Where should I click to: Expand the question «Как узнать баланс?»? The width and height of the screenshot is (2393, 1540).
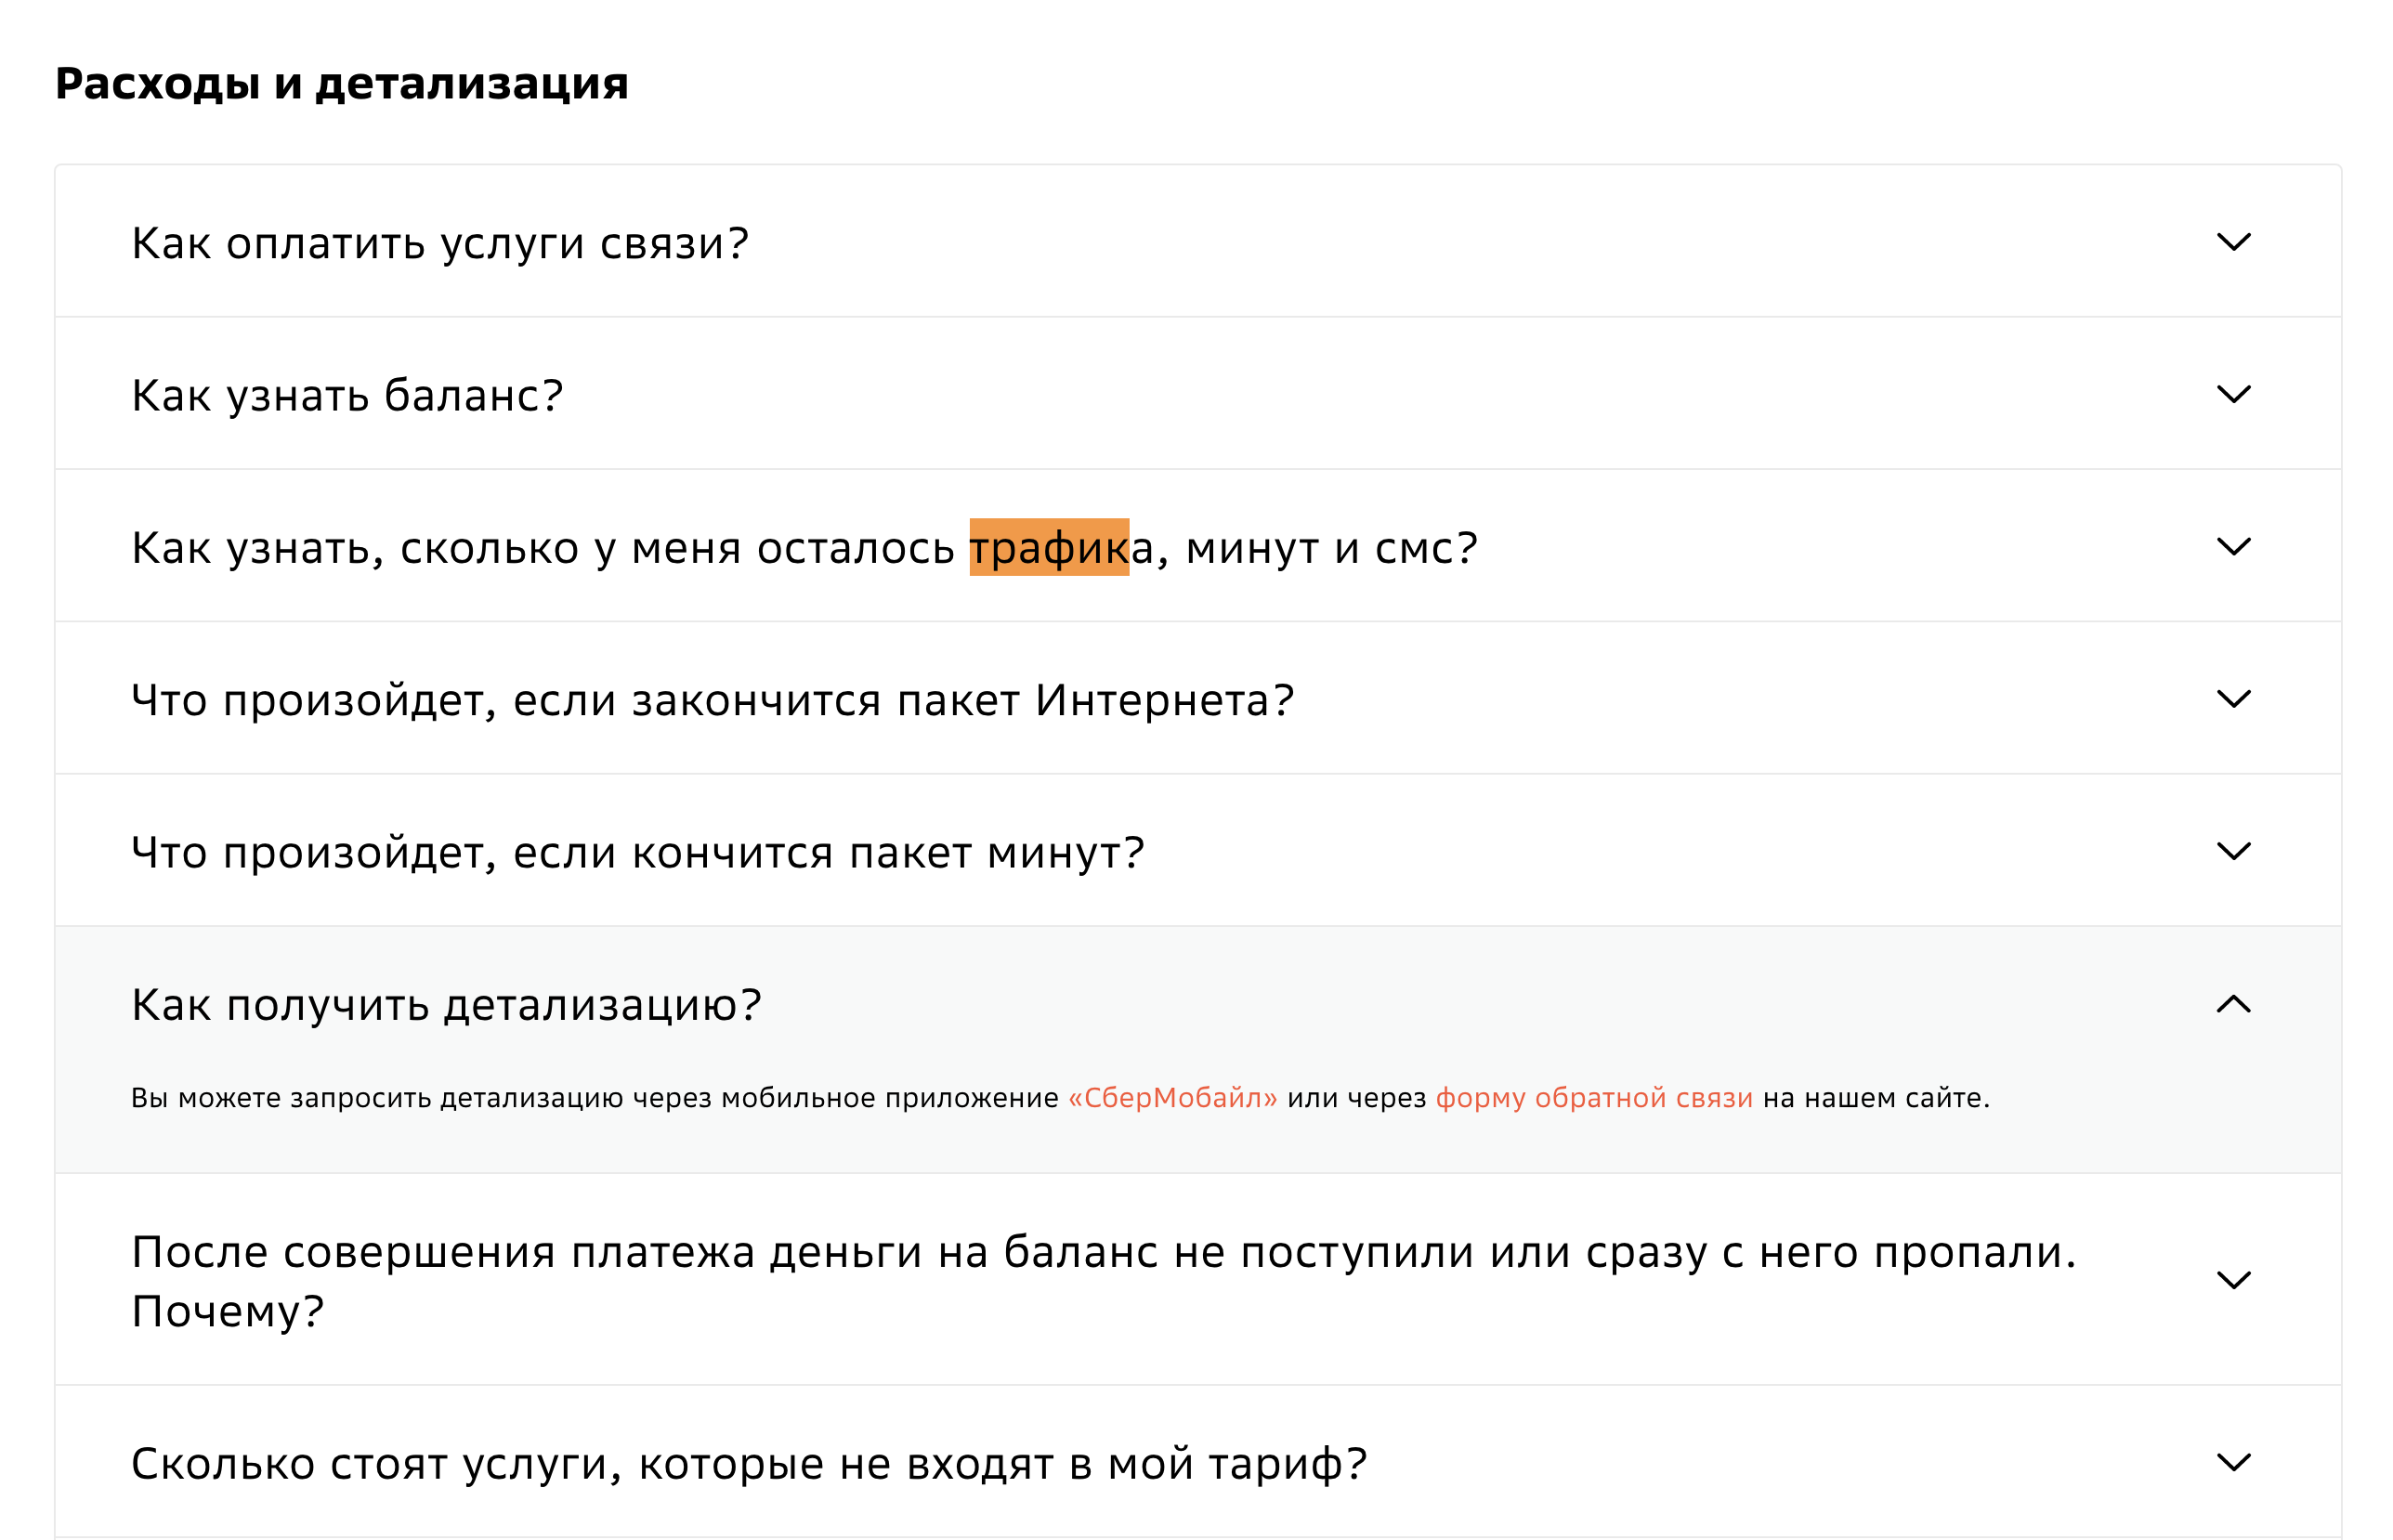348,395
